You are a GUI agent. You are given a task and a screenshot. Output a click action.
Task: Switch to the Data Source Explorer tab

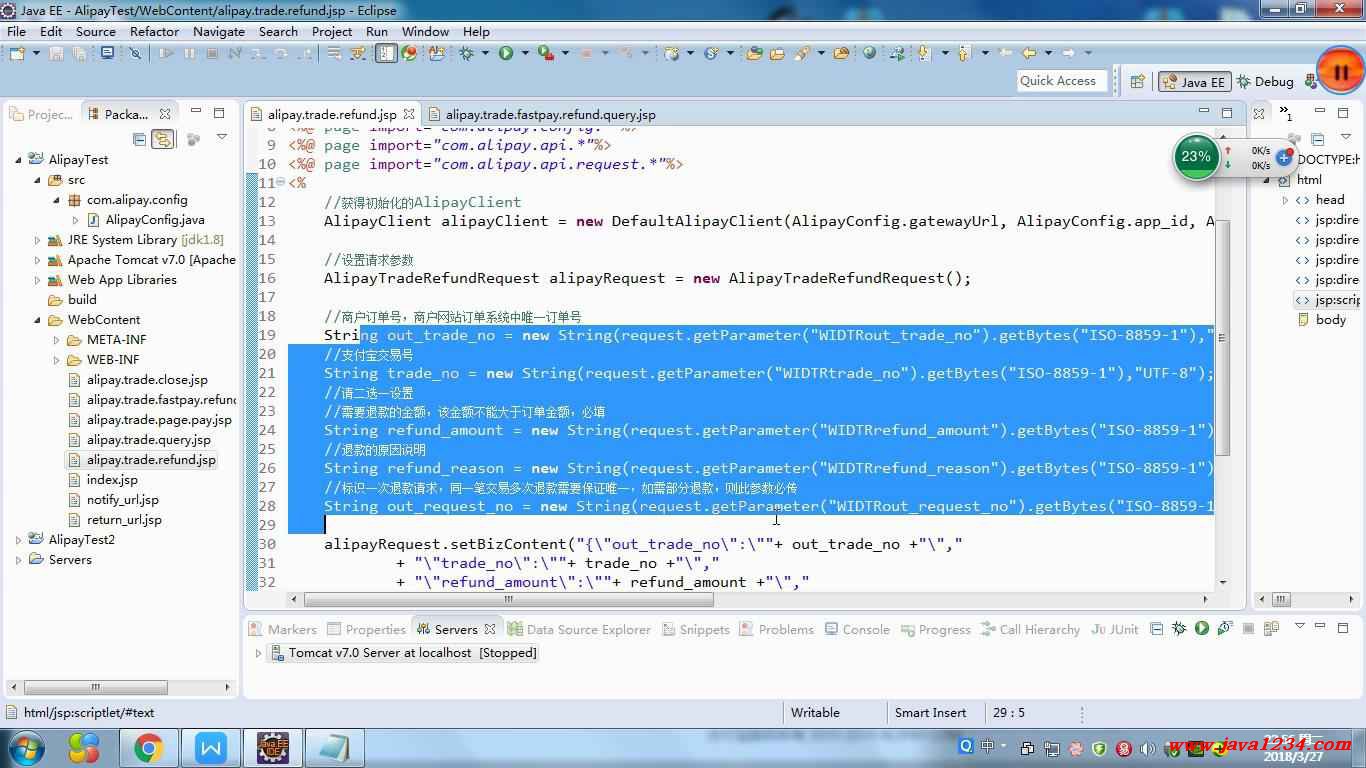579,629
